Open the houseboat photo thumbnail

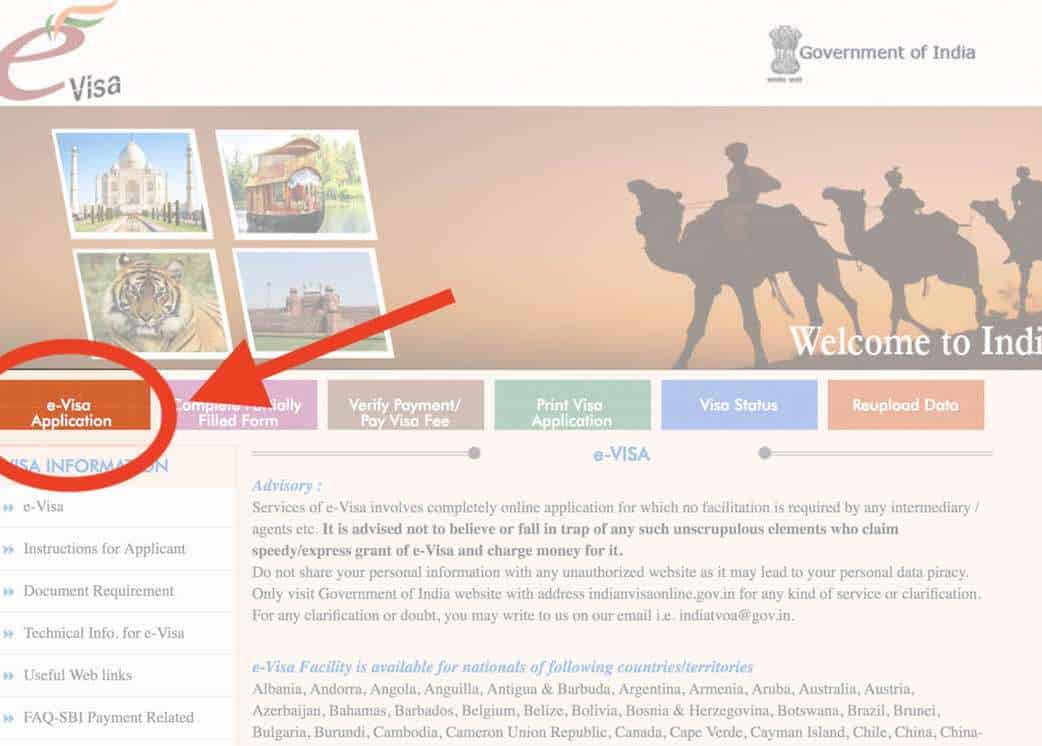[296, 184]
